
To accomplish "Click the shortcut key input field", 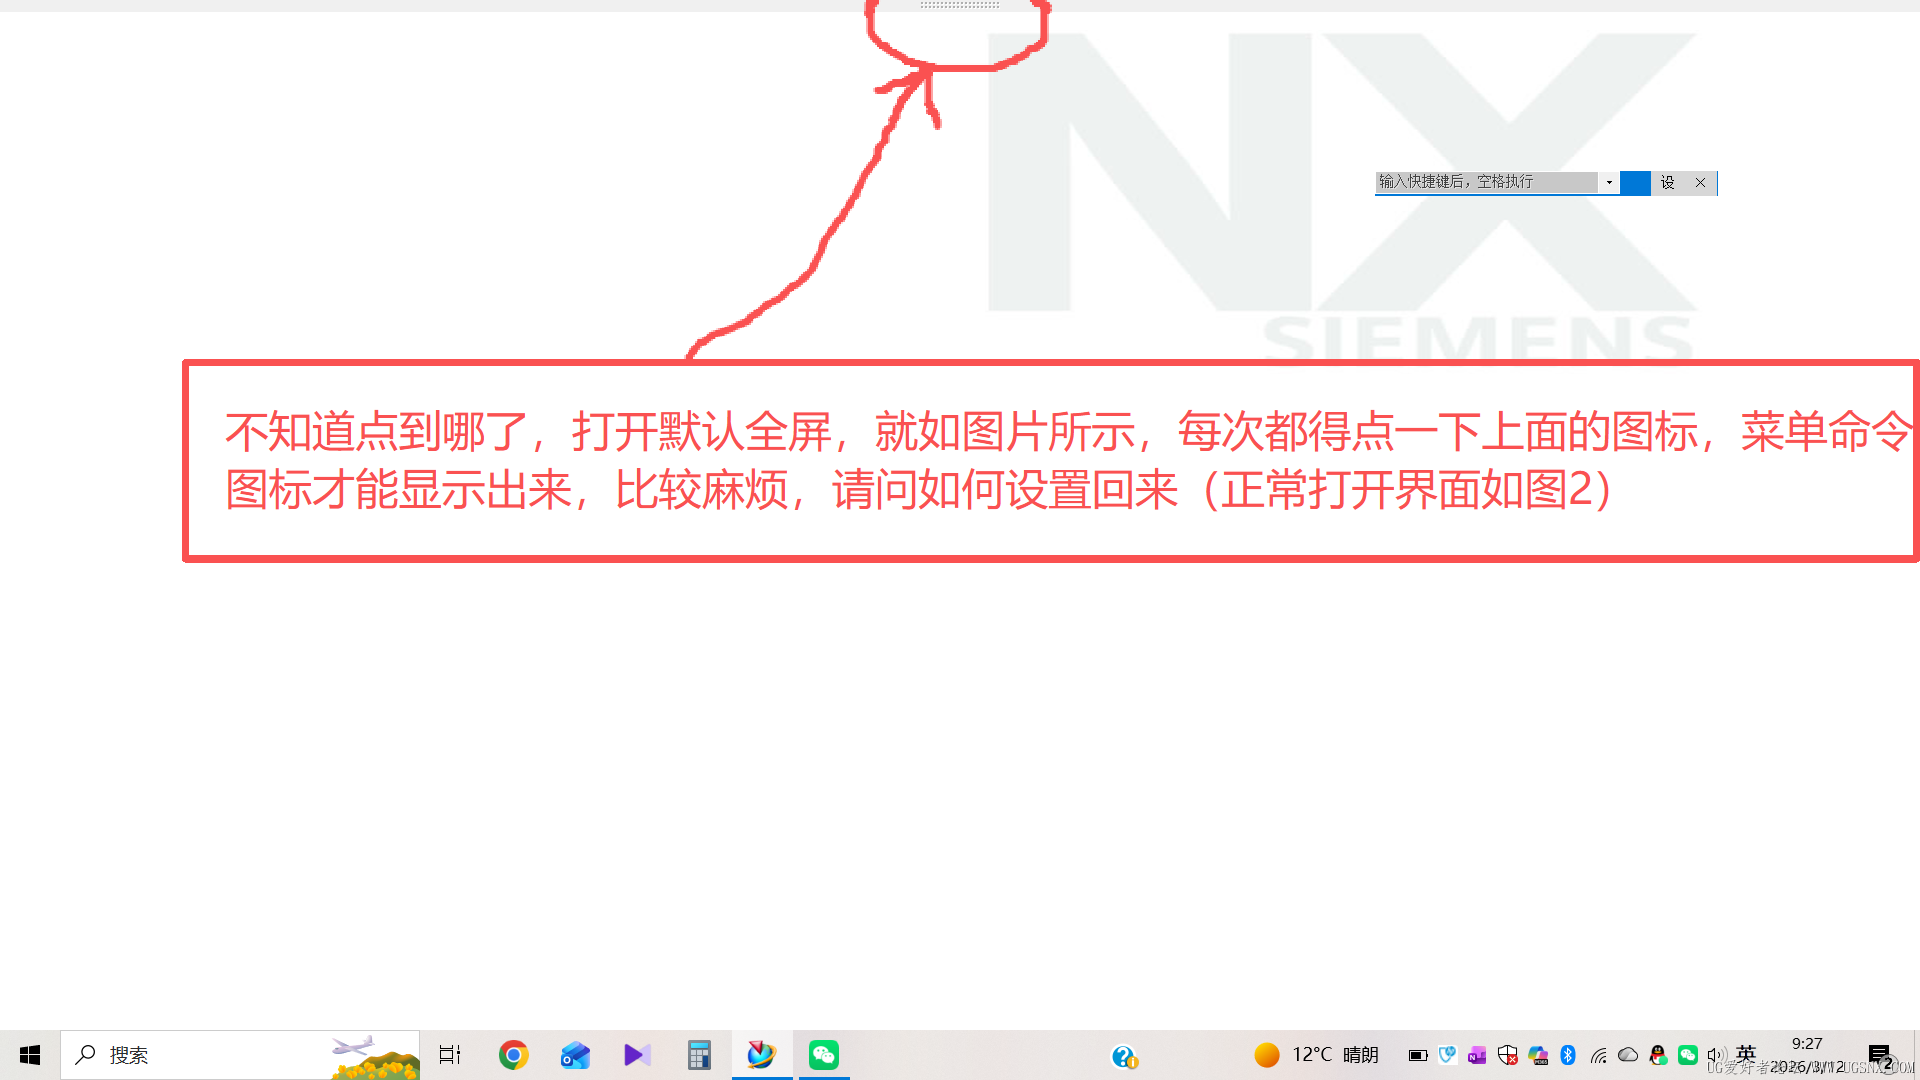I will (x=1485, y=182).
